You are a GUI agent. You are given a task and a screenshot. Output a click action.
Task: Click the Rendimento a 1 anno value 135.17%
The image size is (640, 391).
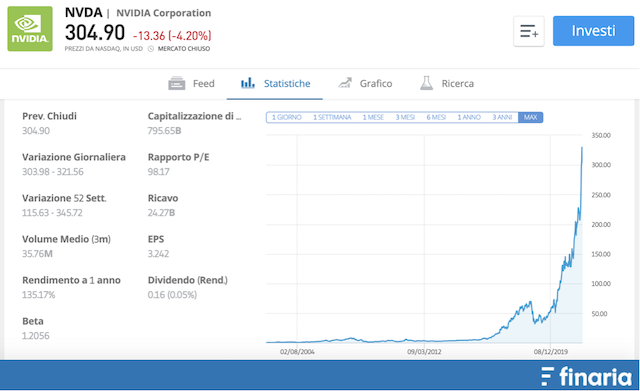point(38,295)
